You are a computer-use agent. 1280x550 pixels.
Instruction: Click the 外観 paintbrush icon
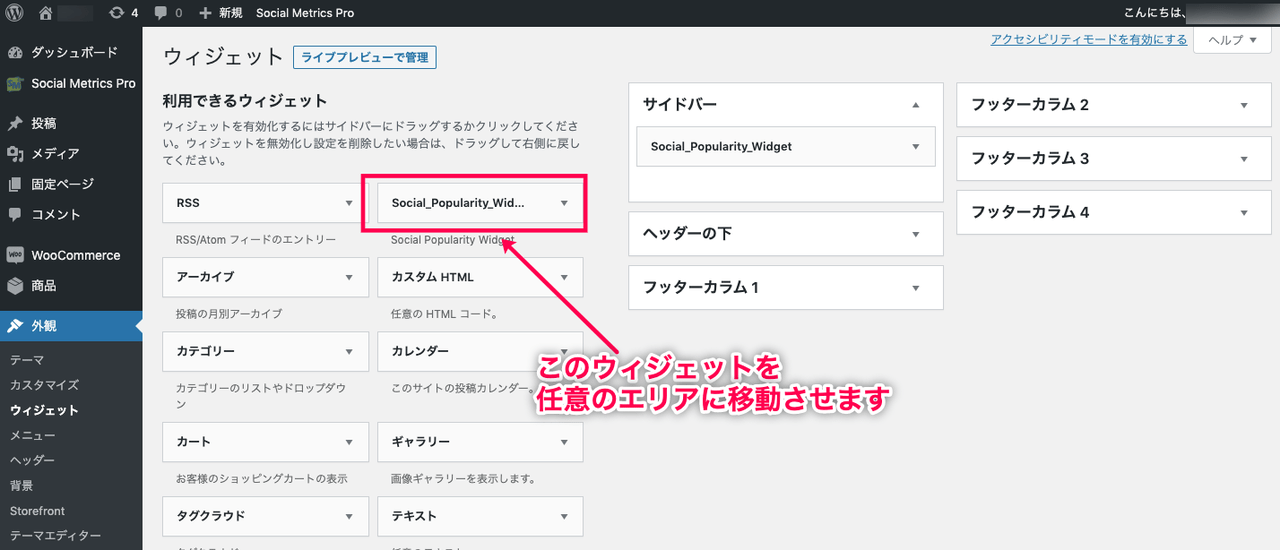(15, 326)
